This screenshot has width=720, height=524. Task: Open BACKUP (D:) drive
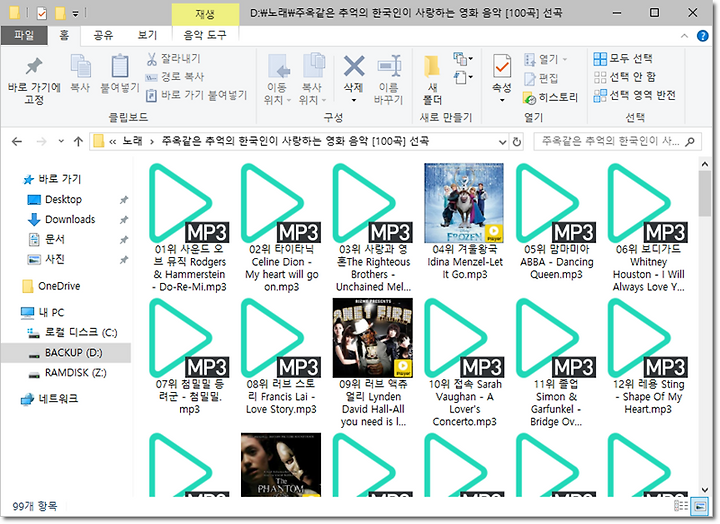point(65,353)
